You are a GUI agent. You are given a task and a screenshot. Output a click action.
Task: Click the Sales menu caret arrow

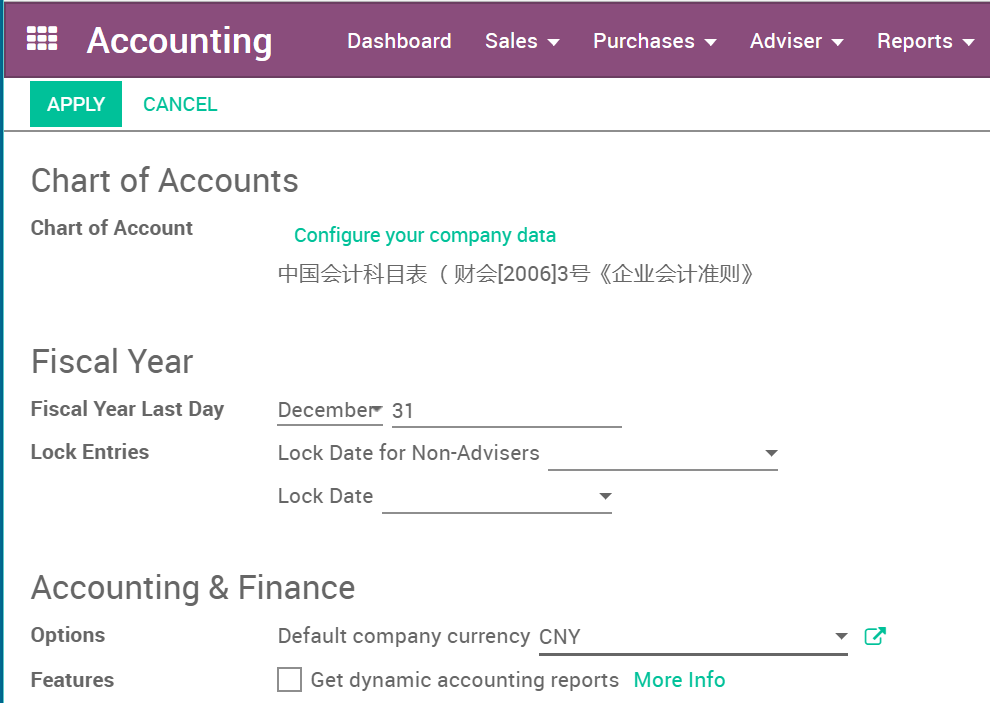point(554,42)
